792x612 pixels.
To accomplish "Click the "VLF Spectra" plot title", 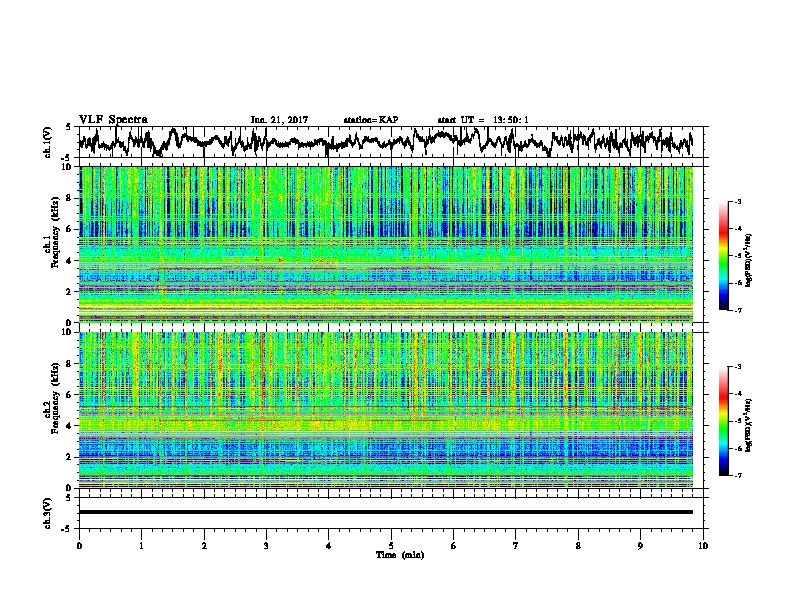I will 113,120.
